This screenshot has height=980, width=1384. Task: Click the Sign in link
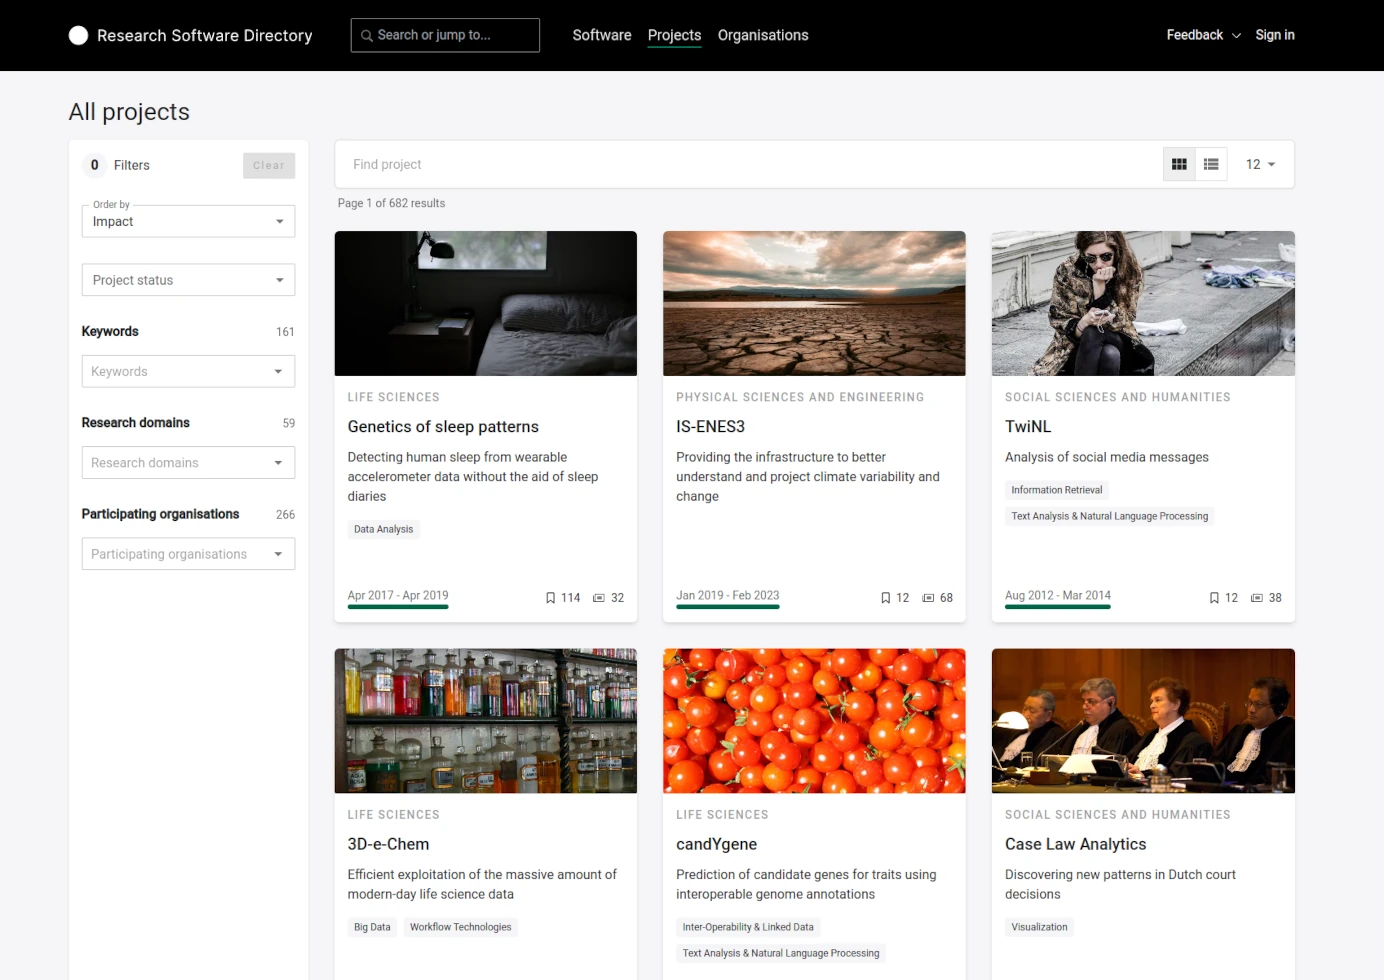(x=1275, y=35)
